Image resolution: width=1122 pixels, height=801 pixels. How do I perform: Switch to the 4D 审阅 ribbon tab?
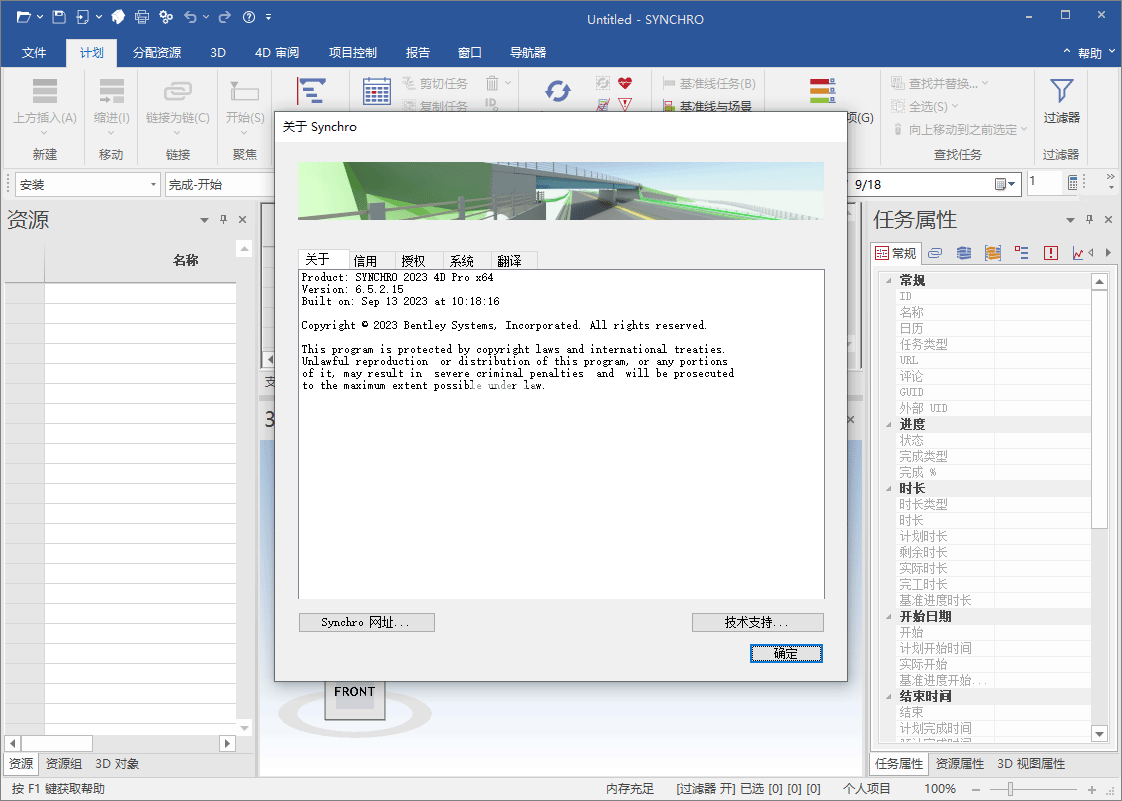pyautogui.click(x=277, y=52)
